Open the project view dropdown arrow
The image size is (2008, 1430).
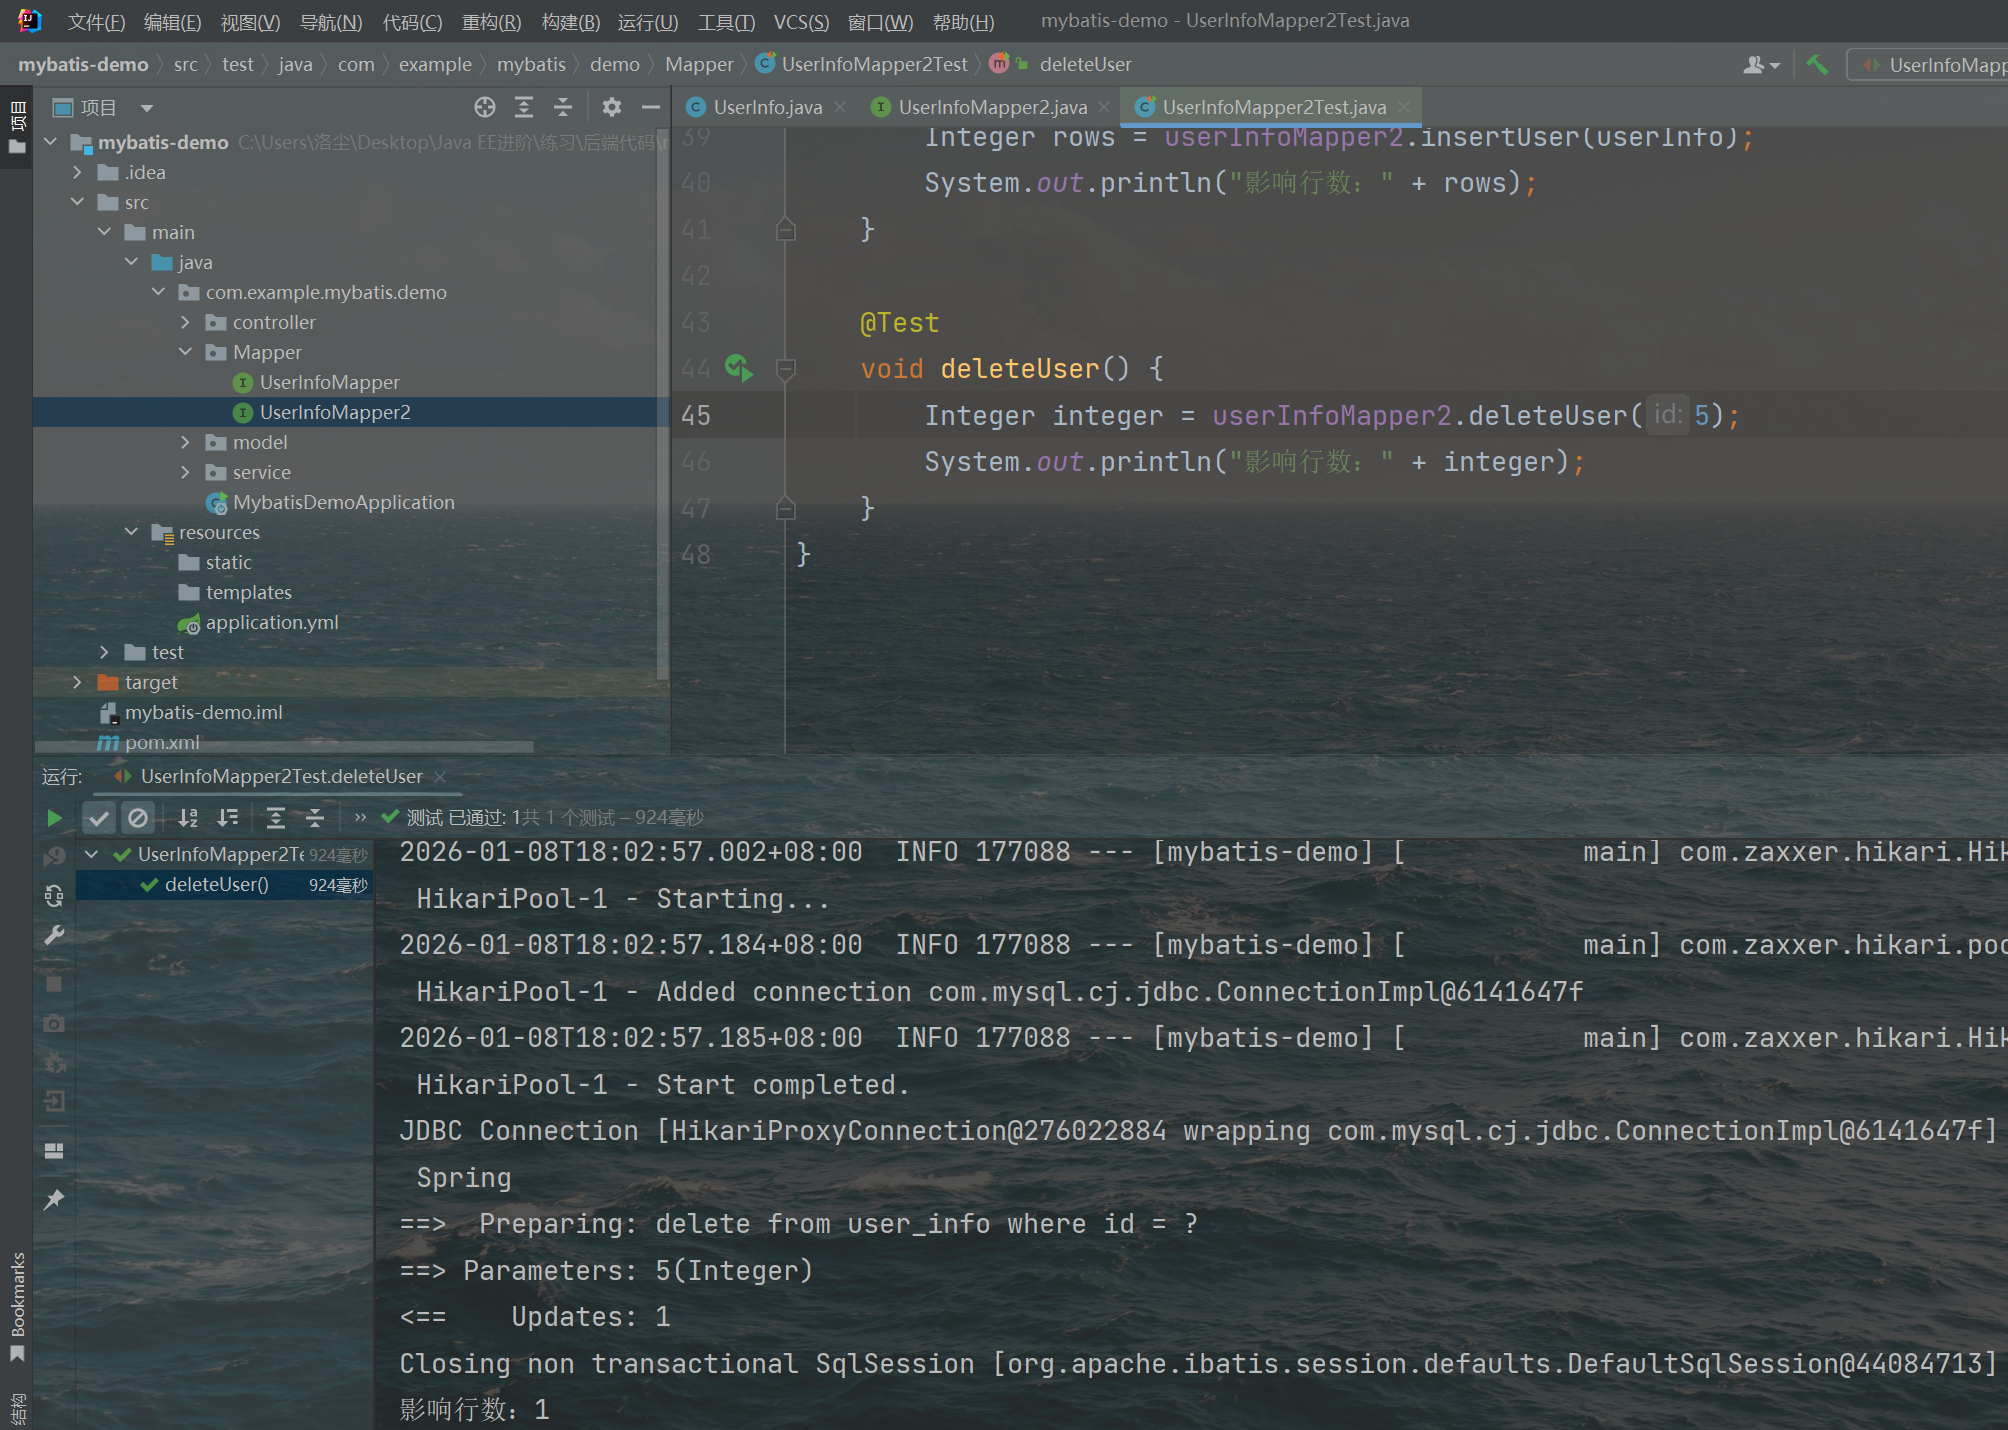(x=147, y=108)
